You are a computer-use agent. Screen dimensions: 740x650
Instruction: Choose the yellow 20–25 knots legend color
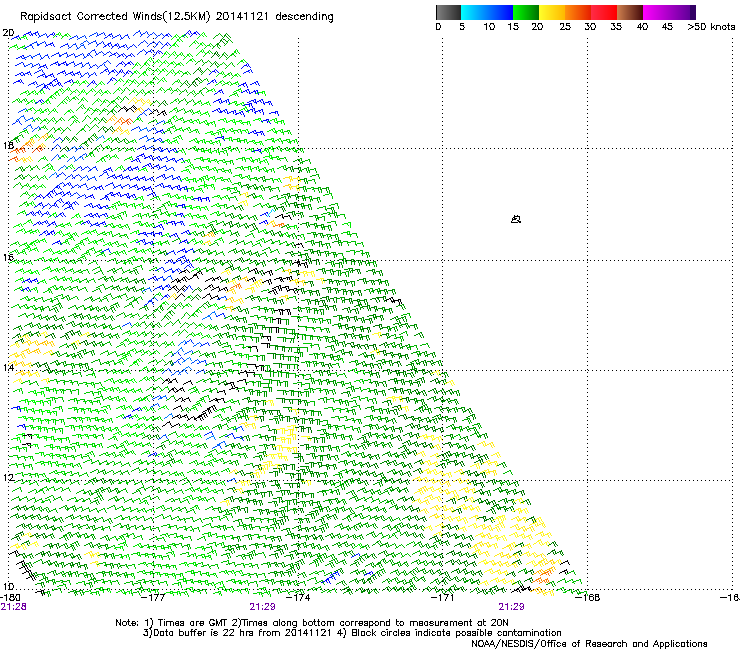pos(552,12)
